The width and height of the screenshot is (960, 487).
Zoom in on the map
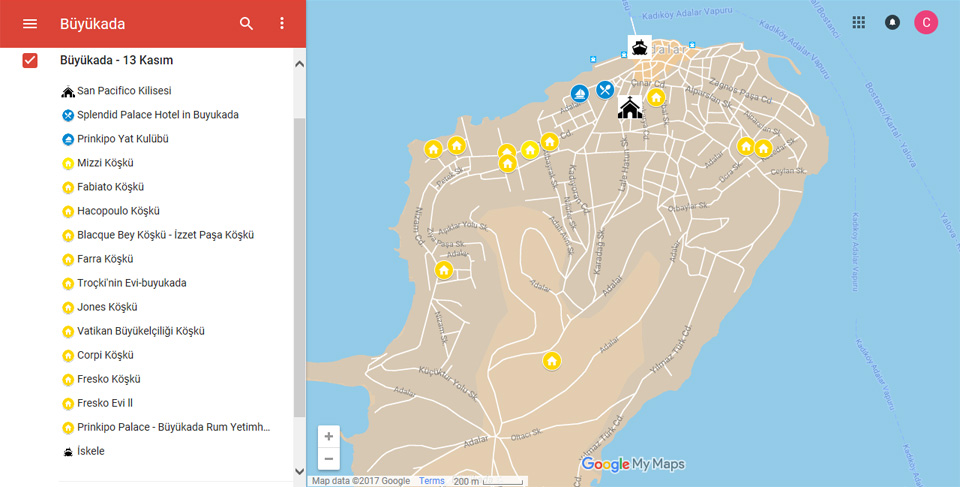click(x=329, y=437)
